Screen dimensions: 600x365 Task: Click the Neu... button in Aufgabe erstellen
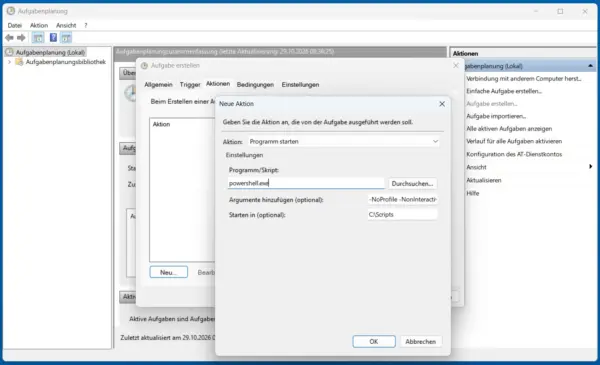[168, 272]
